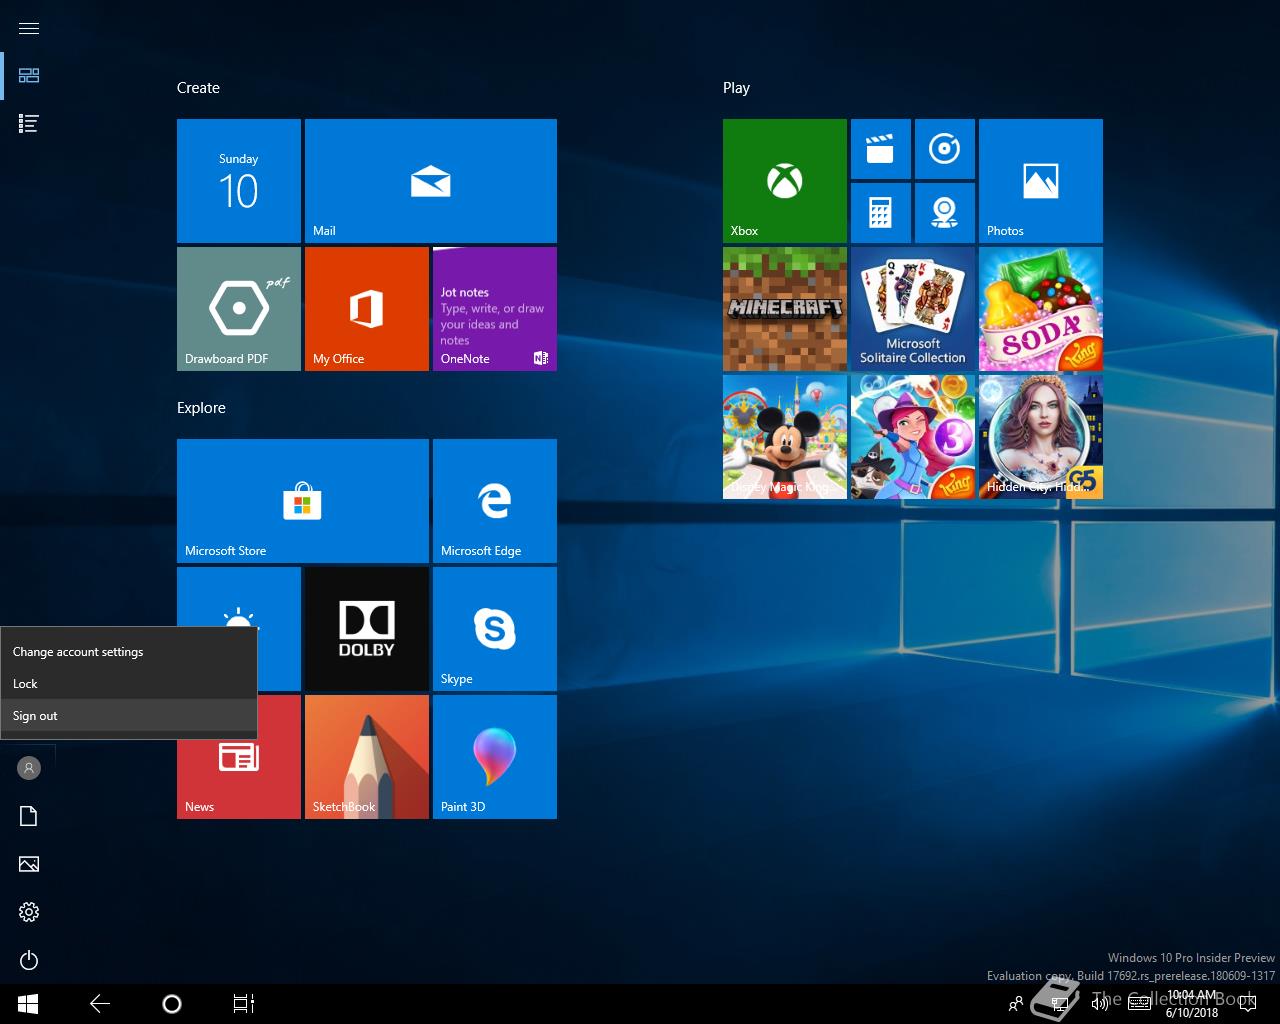Image resolution: width=1280 pixels, height=1024 pixels.
Task: Open the Candy Crush Soda tile
Action: (1041, 309)
